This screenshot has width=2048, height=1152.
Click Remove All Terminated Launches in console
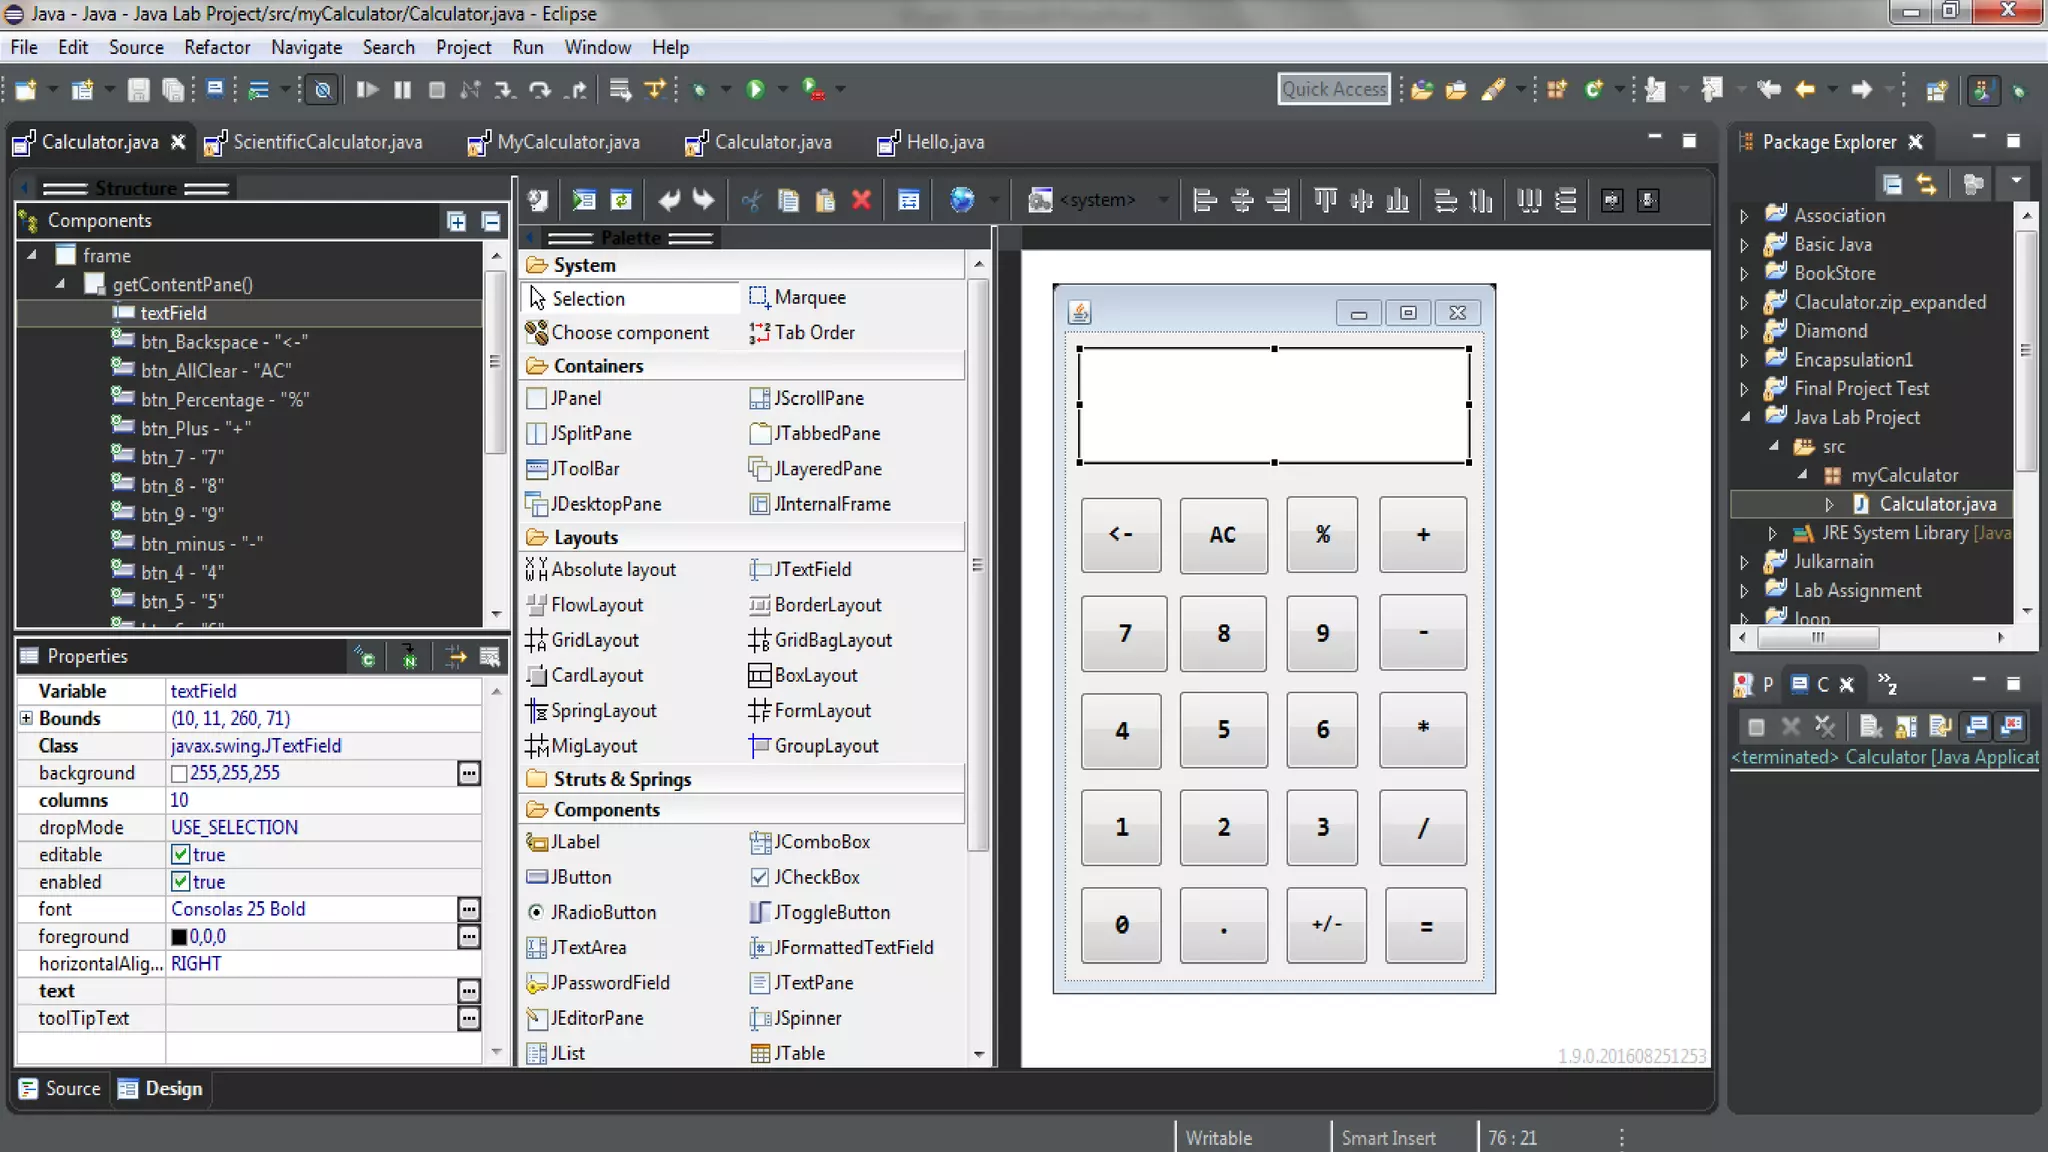1825,726
